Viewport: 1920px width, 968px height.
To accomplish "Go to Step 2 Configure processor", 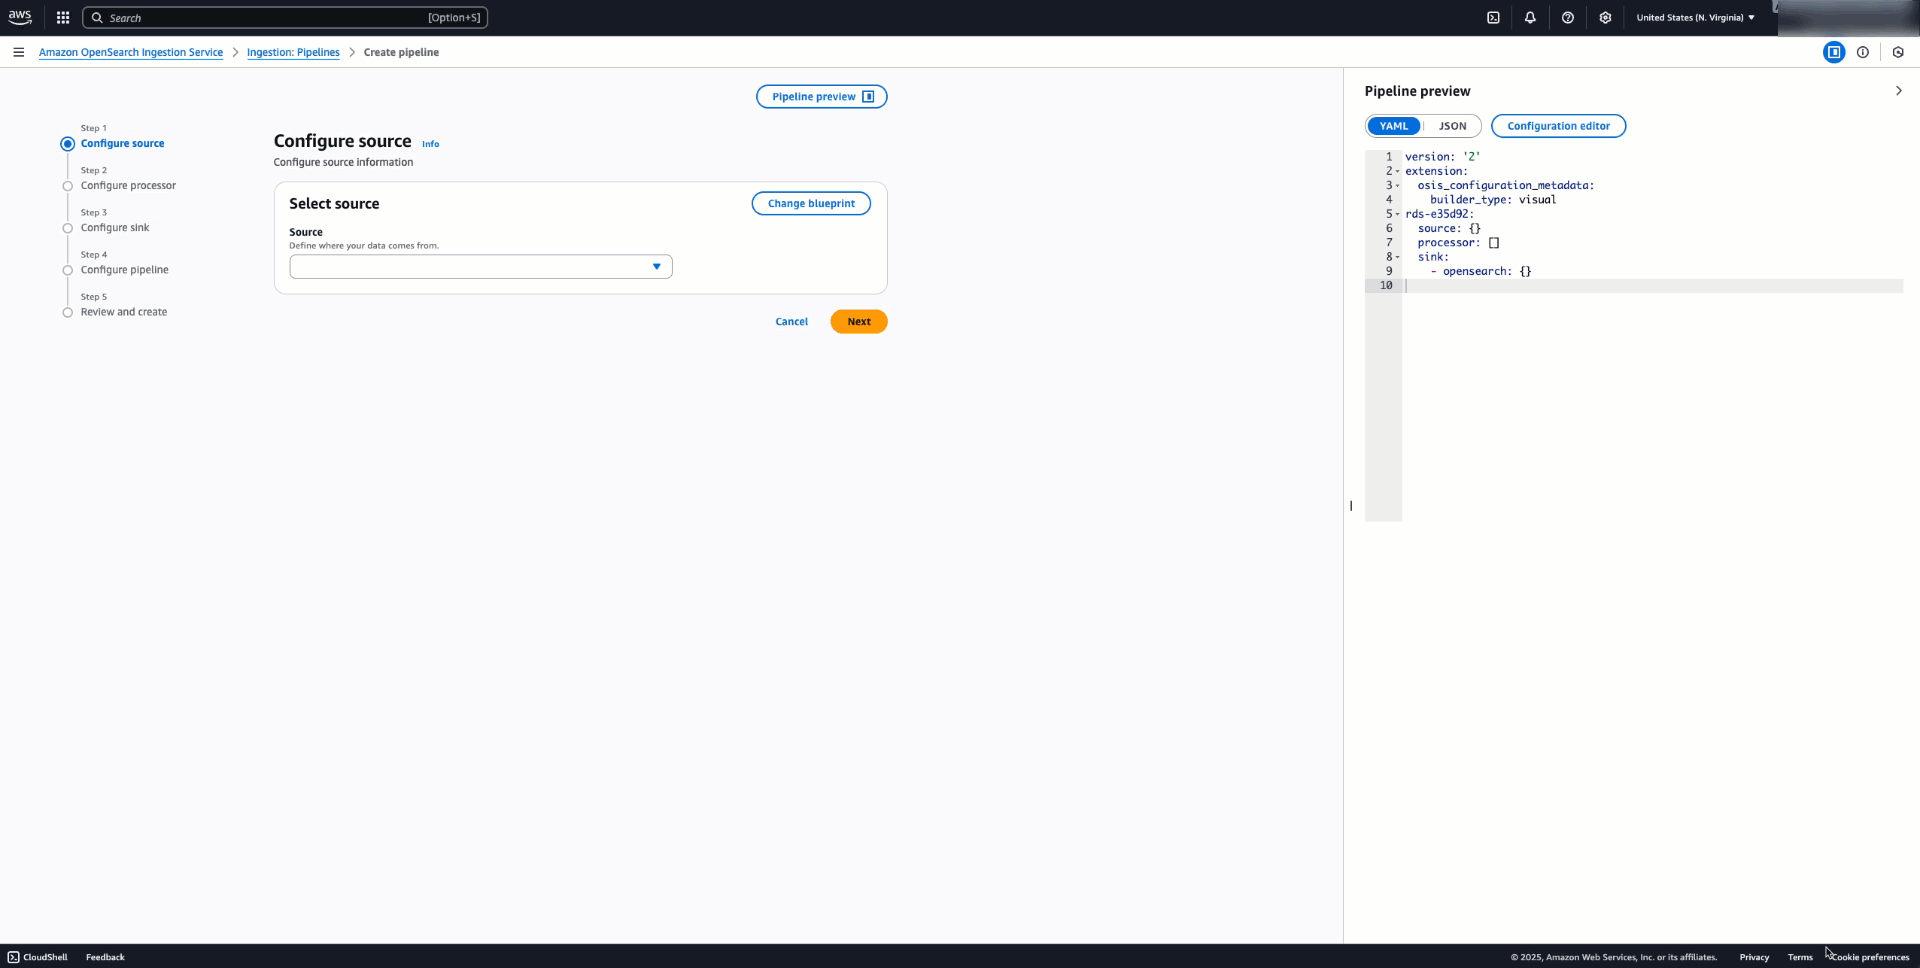I will (x=128, y=186).
